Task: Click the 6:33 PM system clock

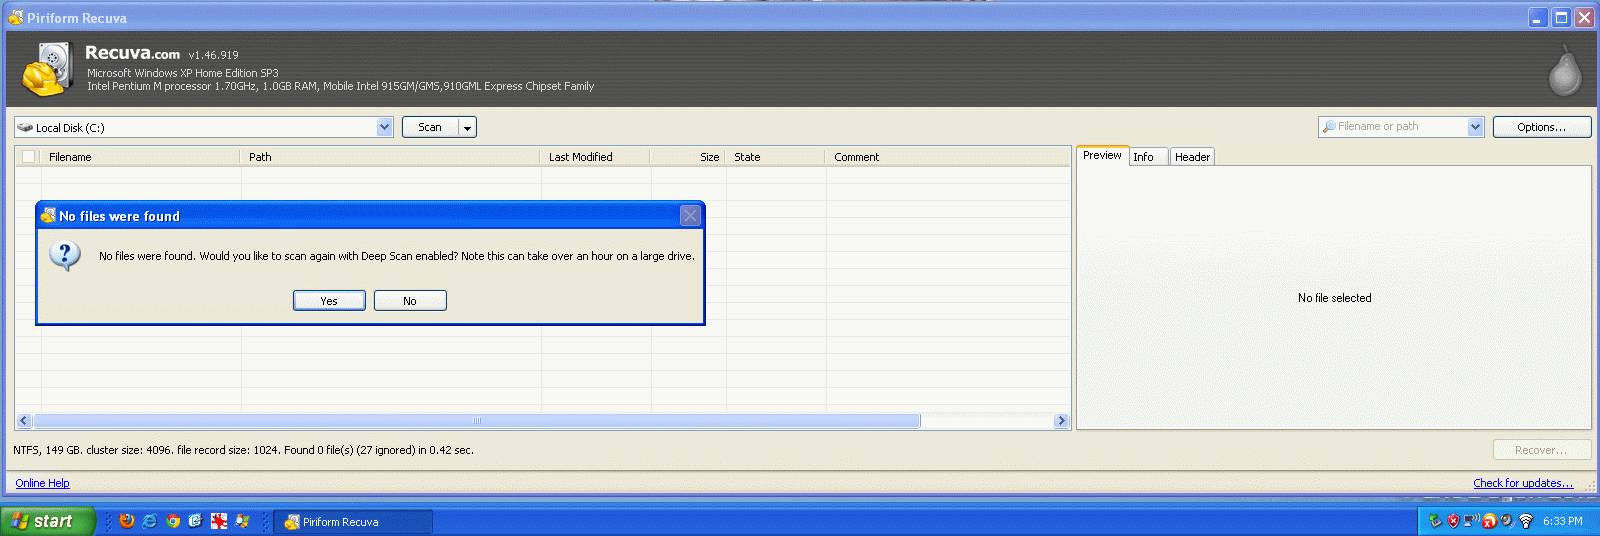Action: coord(1562,521)
